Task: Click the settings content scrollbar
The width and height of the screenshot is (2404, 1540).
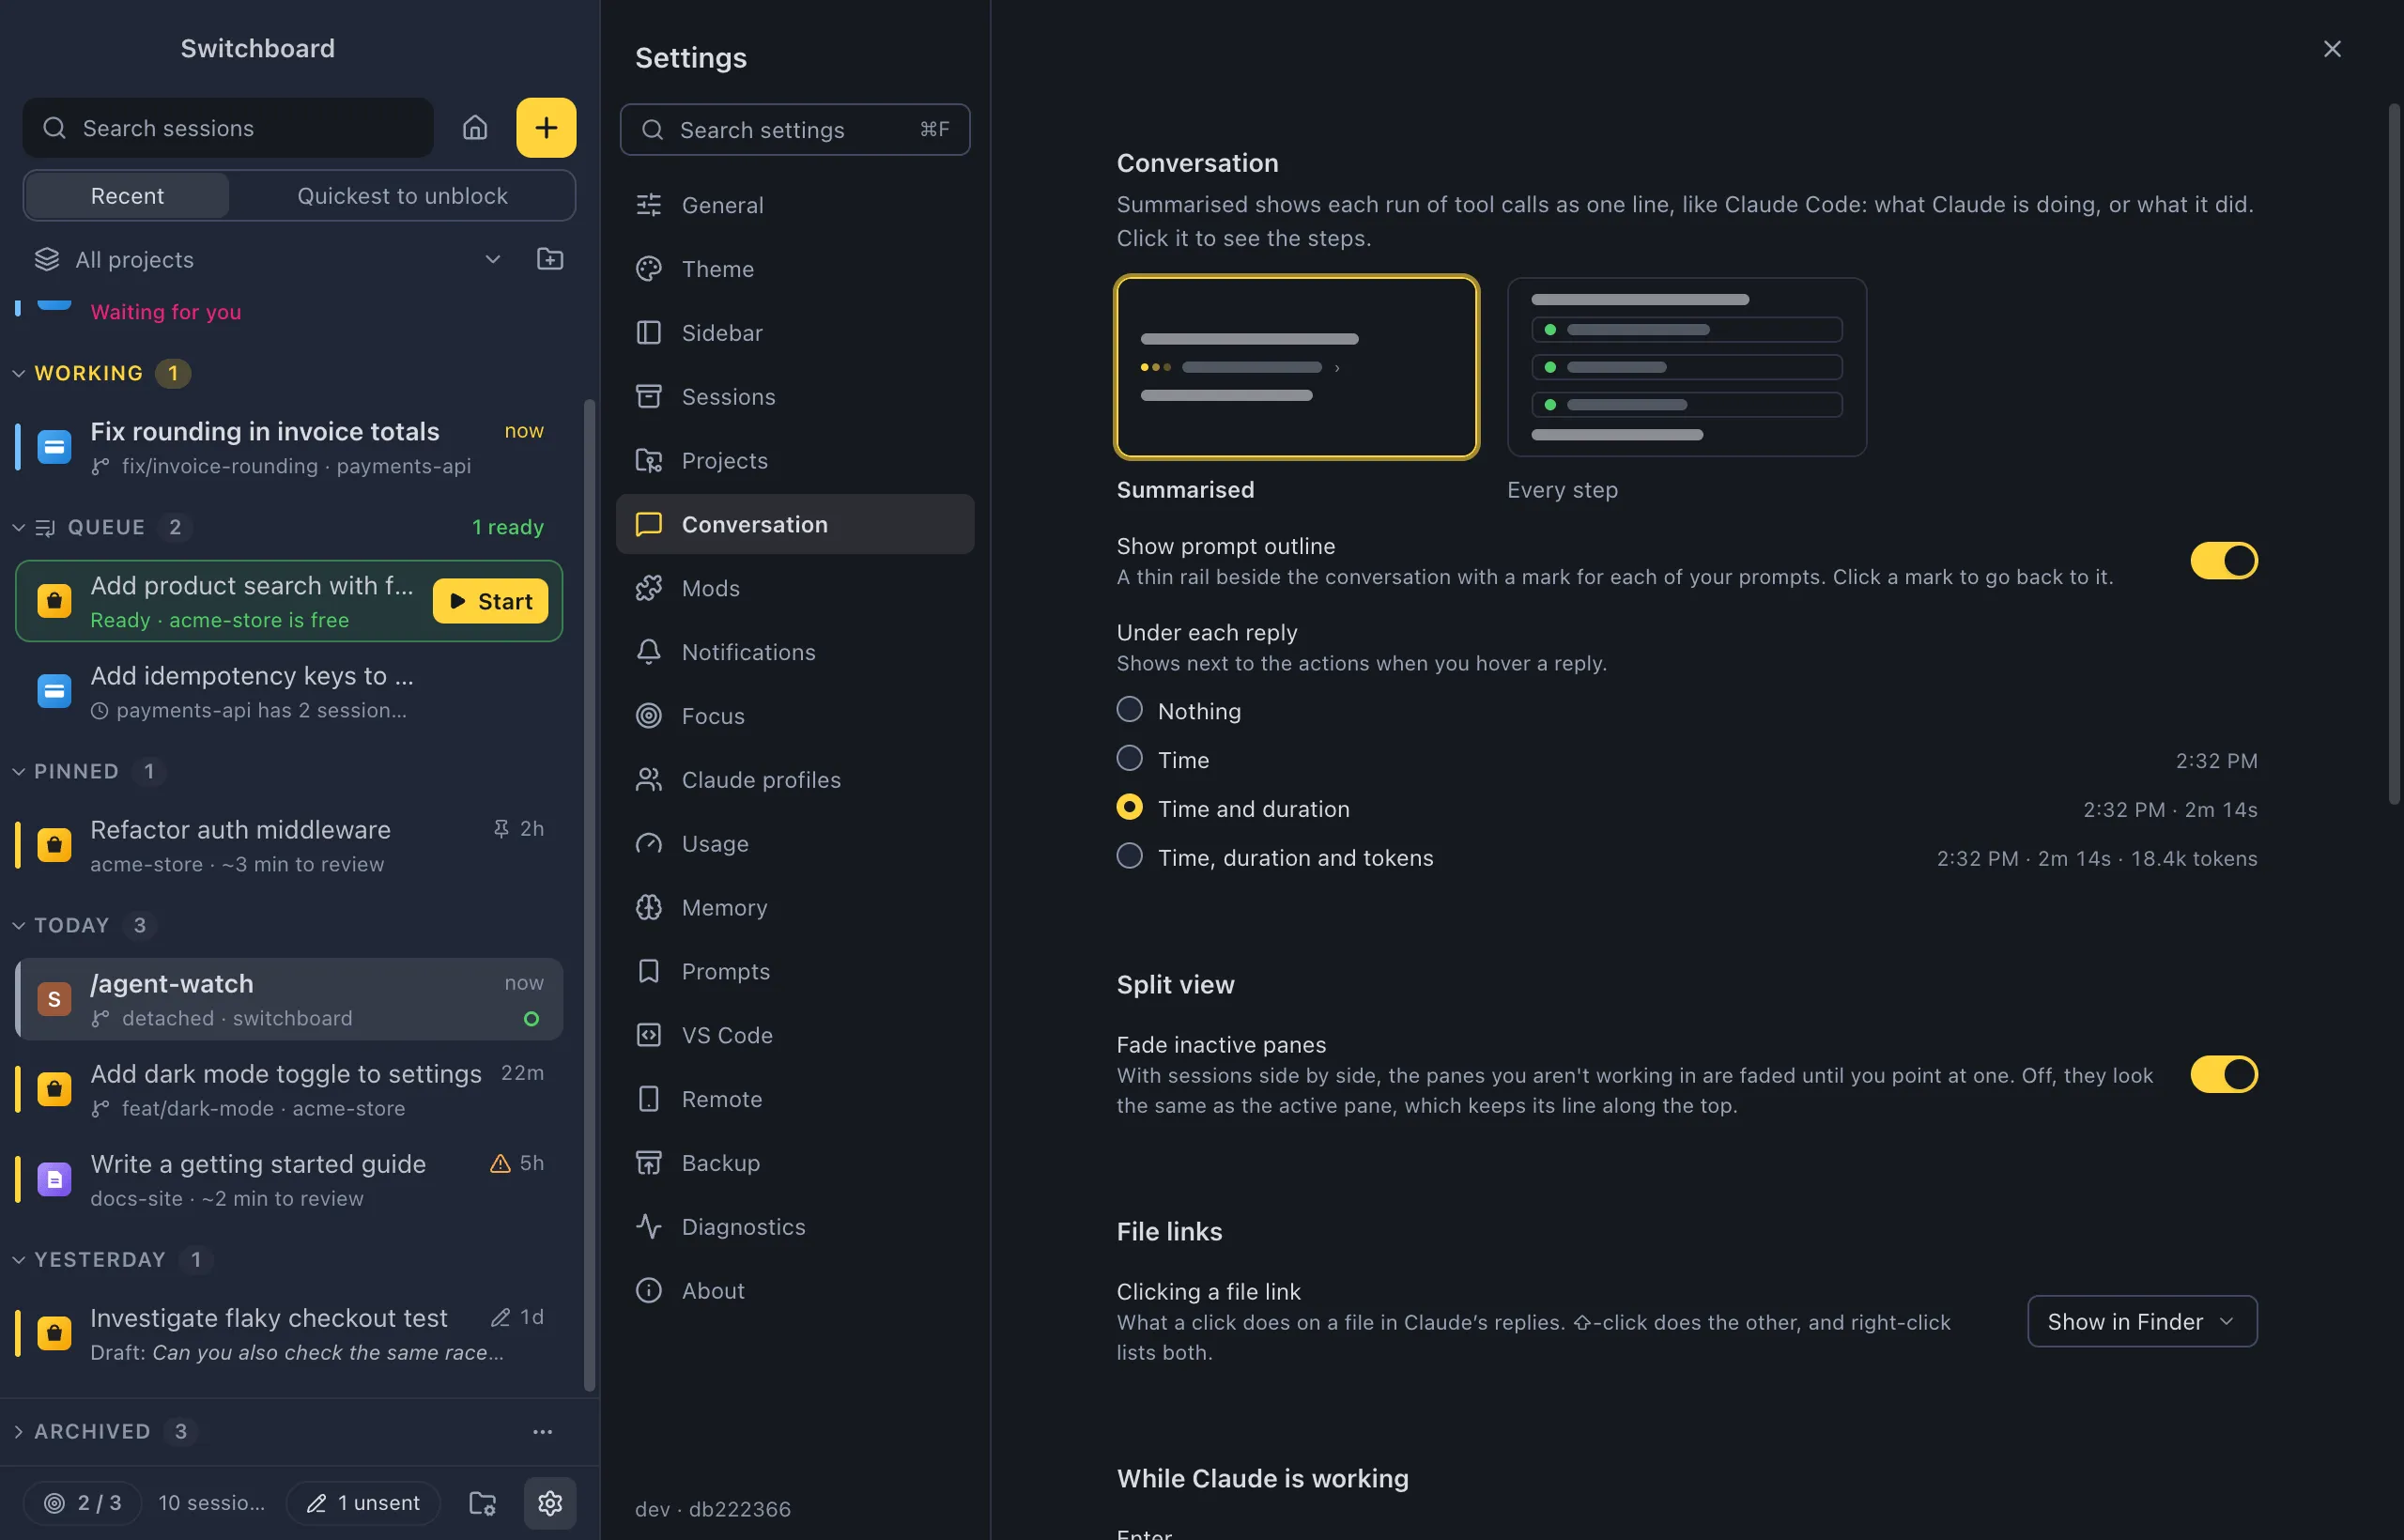Action: pyautogui.click(x=2394, y=455)
